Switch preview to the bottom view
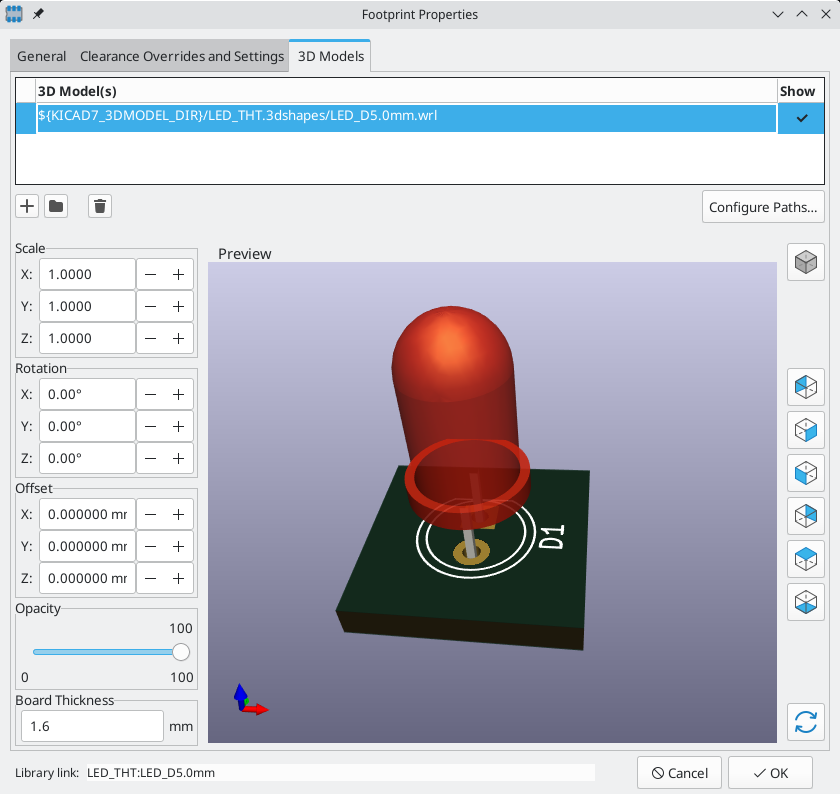Image resolution: width=840 pixels, height=794 pixels. tap(806, 602)
